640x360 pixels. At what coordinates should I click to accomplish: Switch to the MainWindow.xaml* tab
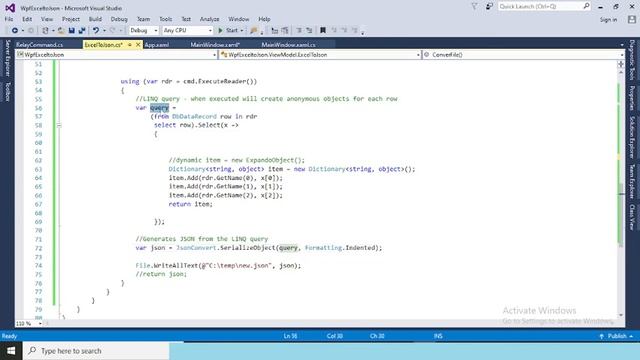[215, 45]
